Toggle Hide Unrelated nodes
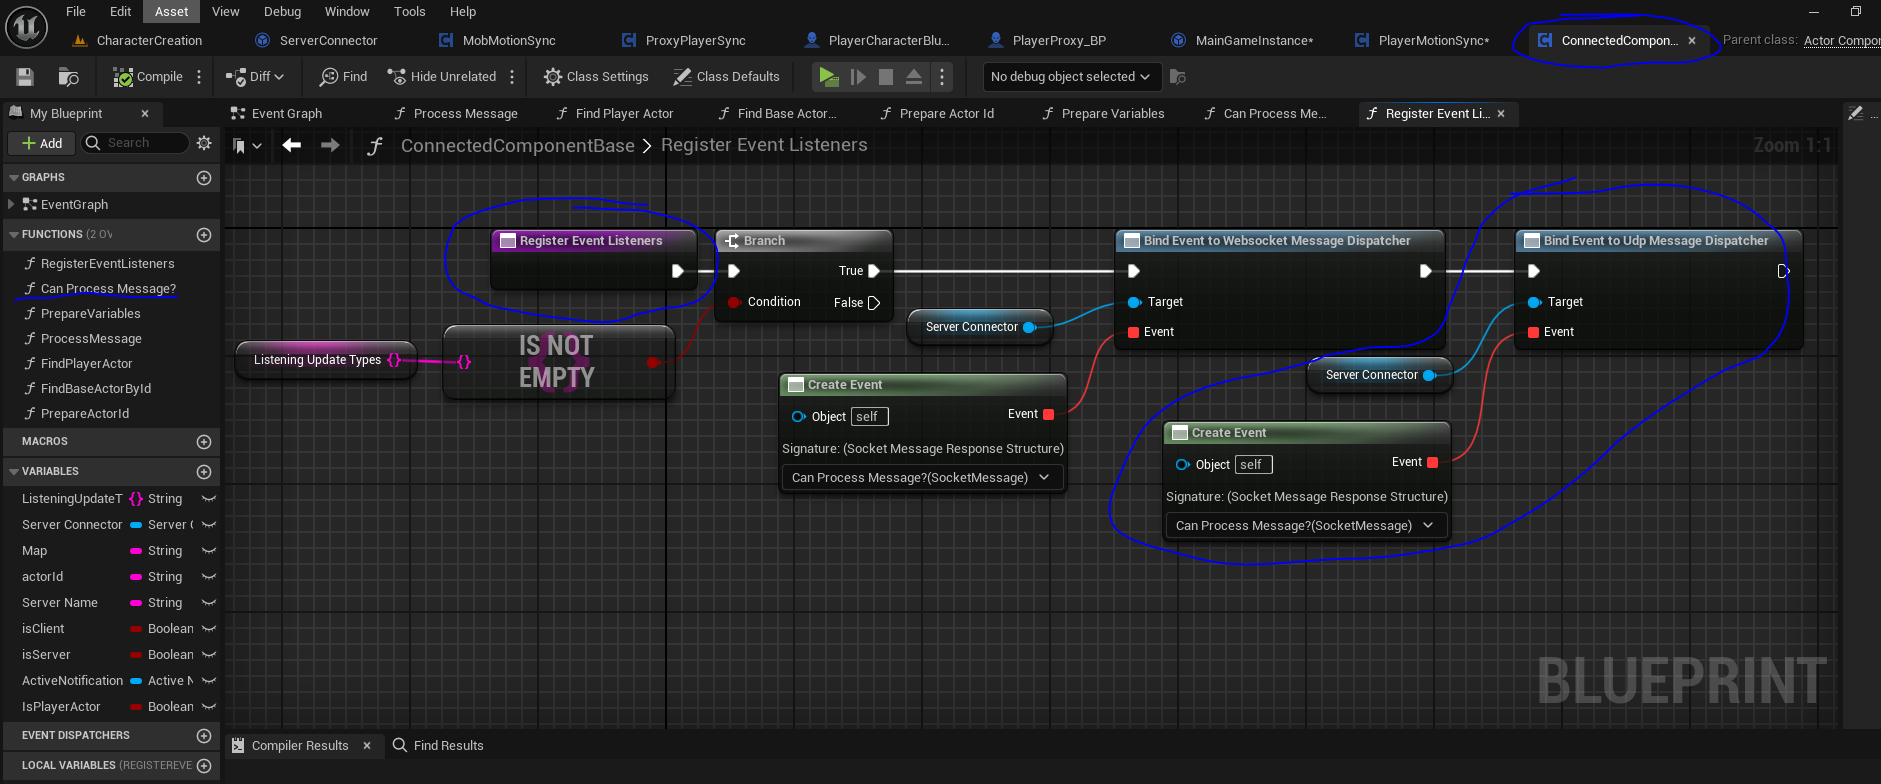The height and width of the screenshot is (784, 1881). tap(442, 77)
